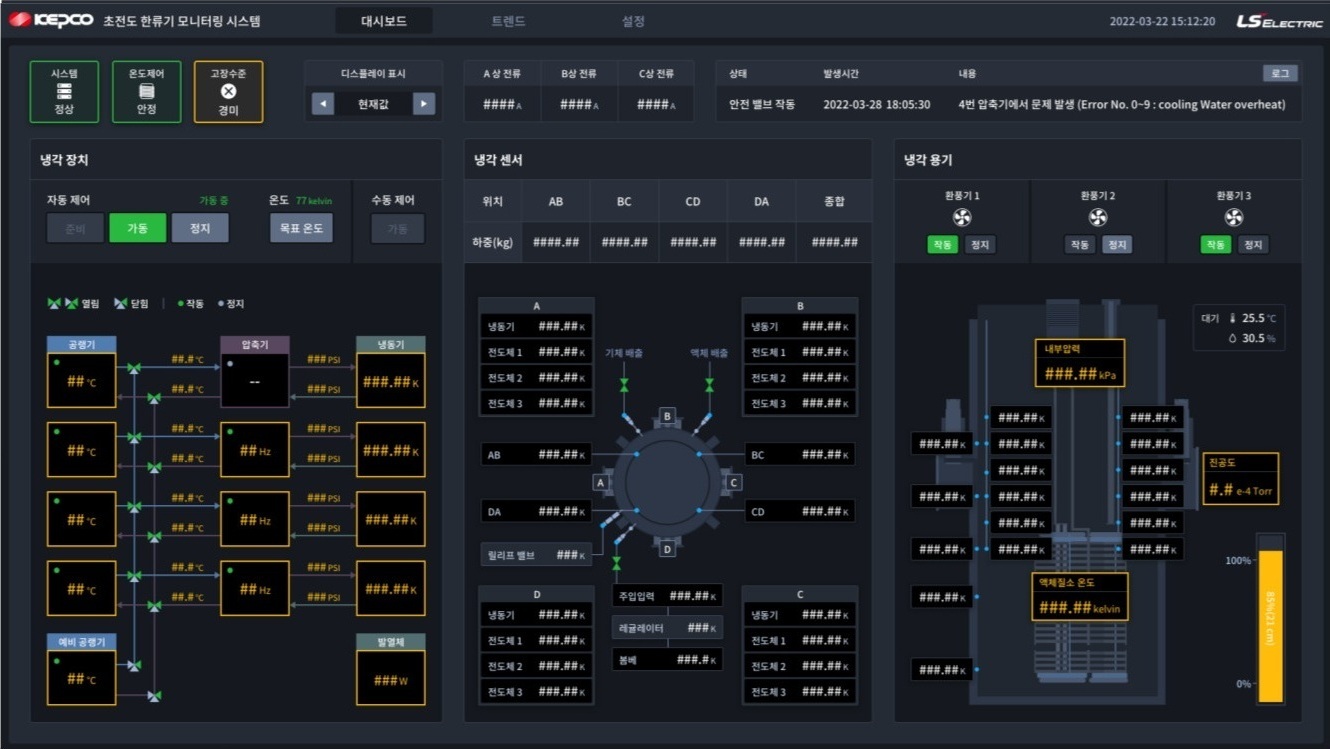The height and width of the screenshot is (749, 1330).
Task: Go to previous 디스플레이 표시 option with left arrow
Action: [x=323, y=104]
